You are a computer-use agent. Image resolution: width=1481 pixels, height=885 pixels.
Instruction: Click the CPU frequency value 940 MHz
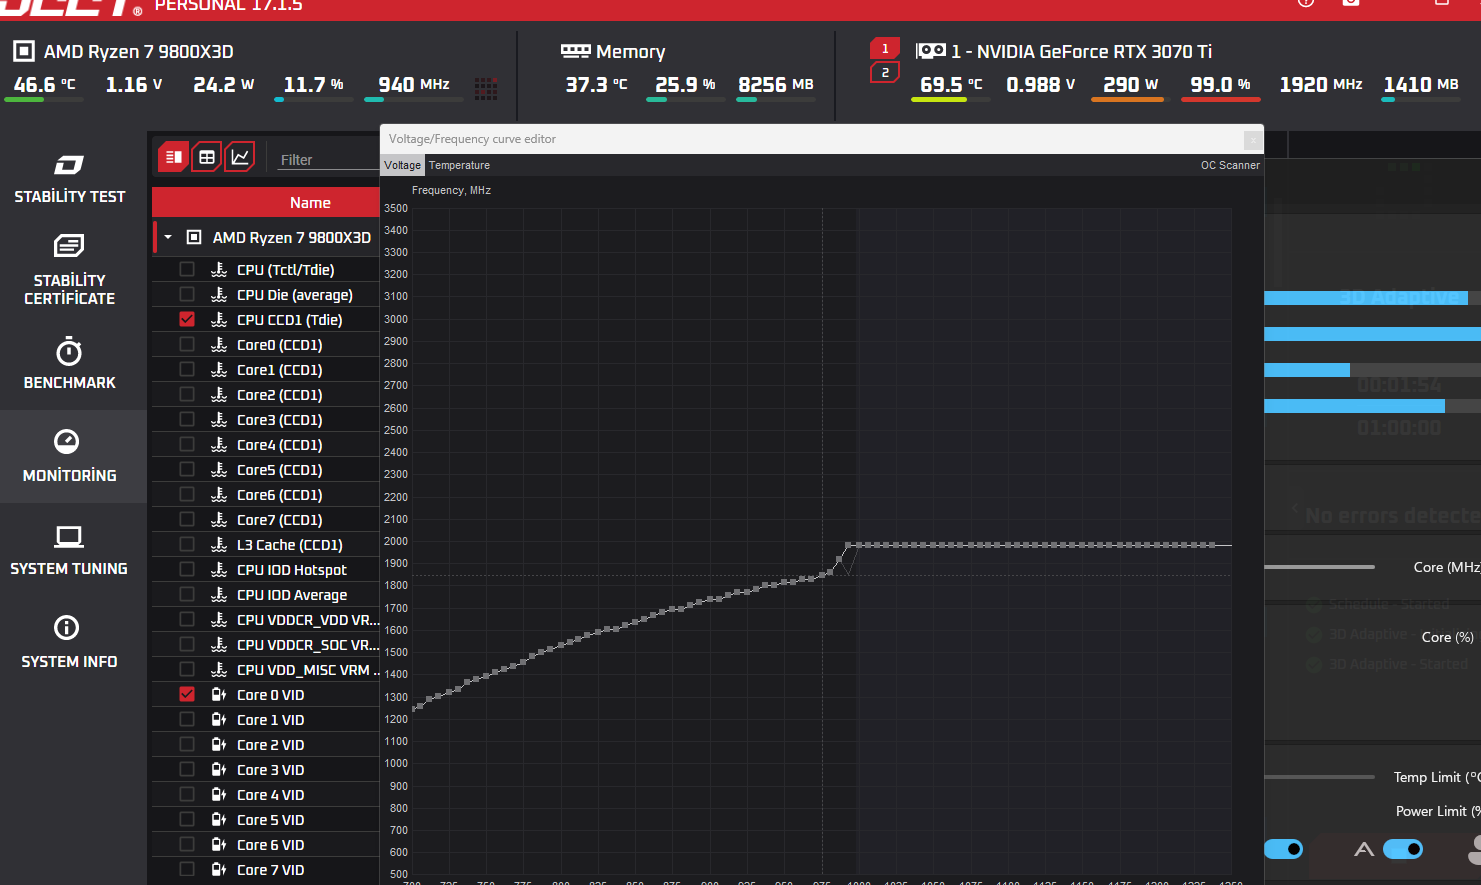(414, 85)
